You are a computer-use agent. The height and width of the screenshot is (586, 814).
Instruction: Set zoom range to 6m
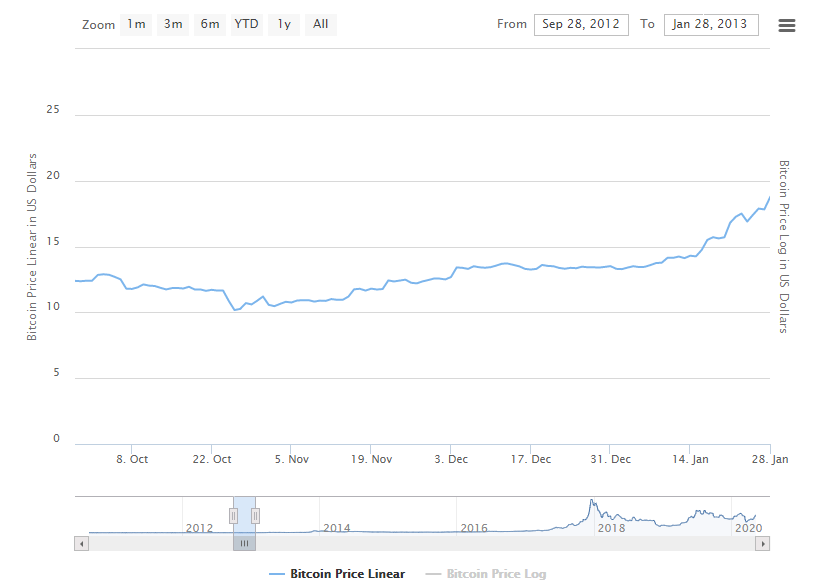pos(210,24)
